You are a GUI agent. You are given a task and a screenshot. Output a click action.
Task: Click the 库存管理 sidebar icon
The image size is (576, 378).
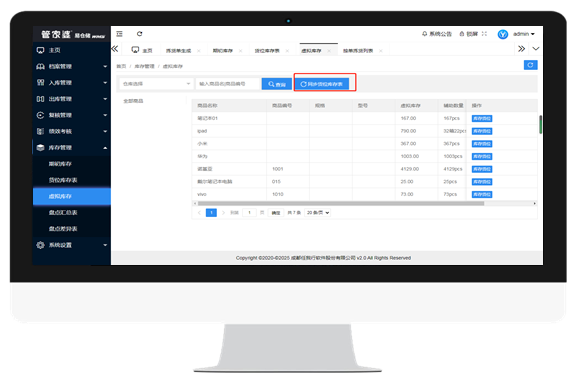coord(40,147)
